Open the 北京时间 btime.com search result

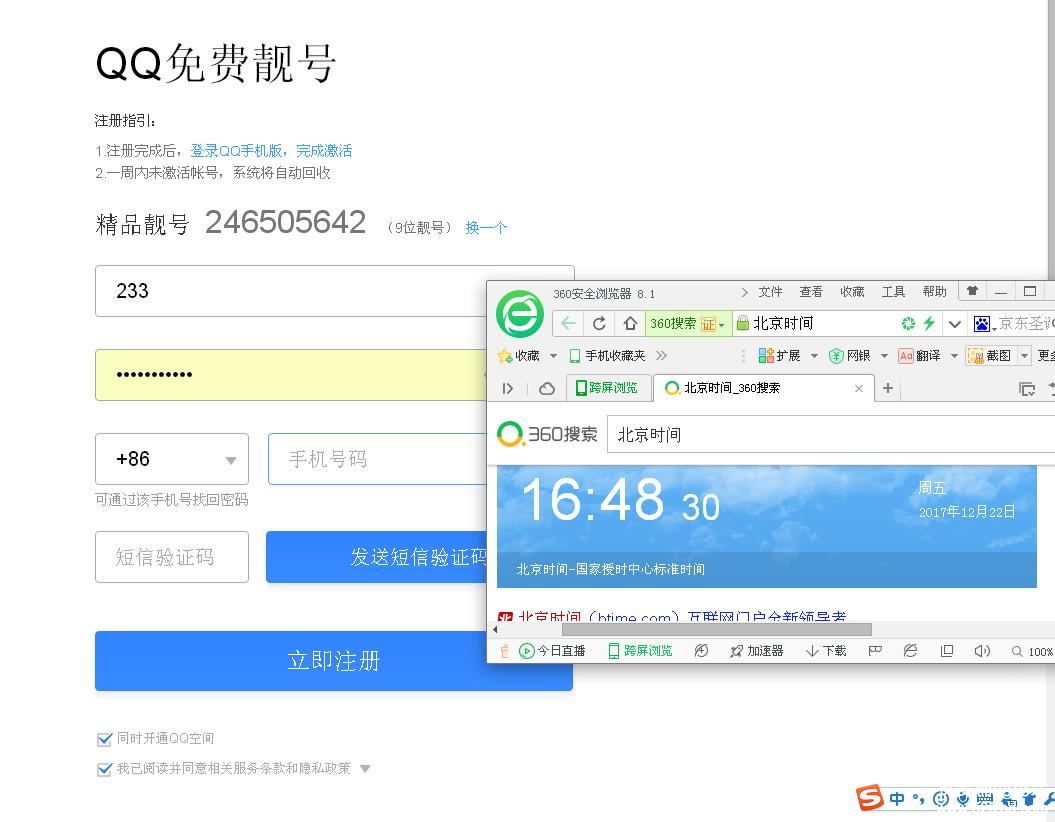682,616
